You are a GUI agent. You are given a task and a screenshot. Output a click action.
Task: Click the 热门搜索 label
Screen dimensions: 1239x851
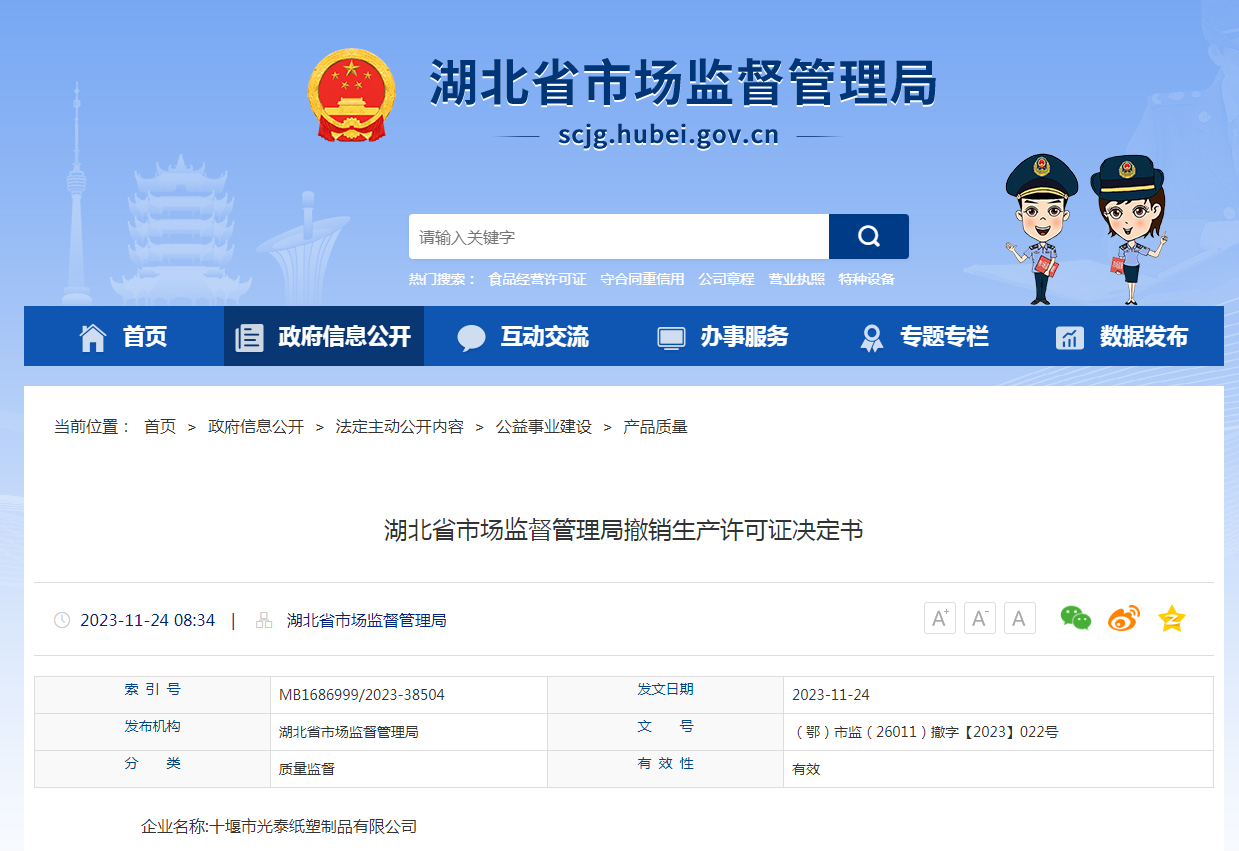[x=442, y=280]
